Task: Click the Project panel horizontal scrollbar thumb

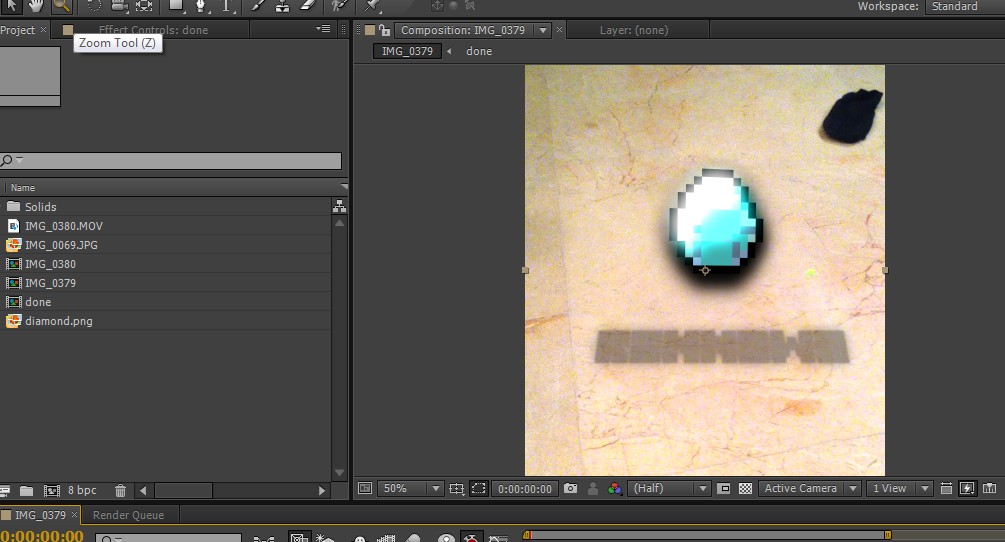Action: point(183,491)
